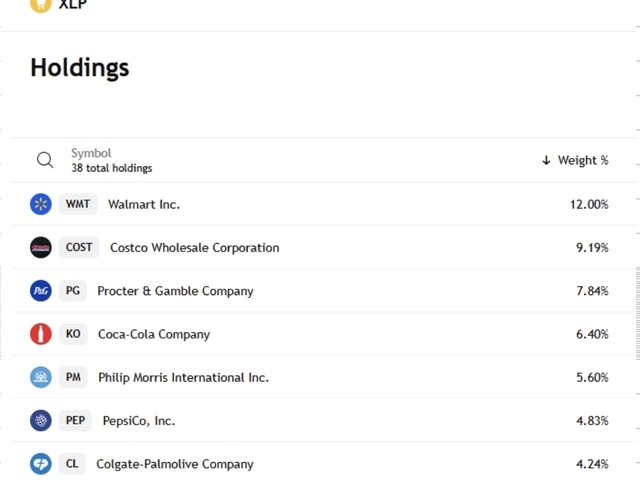Click the Procter & Gamble logo icon

click(x=41, y=291)
